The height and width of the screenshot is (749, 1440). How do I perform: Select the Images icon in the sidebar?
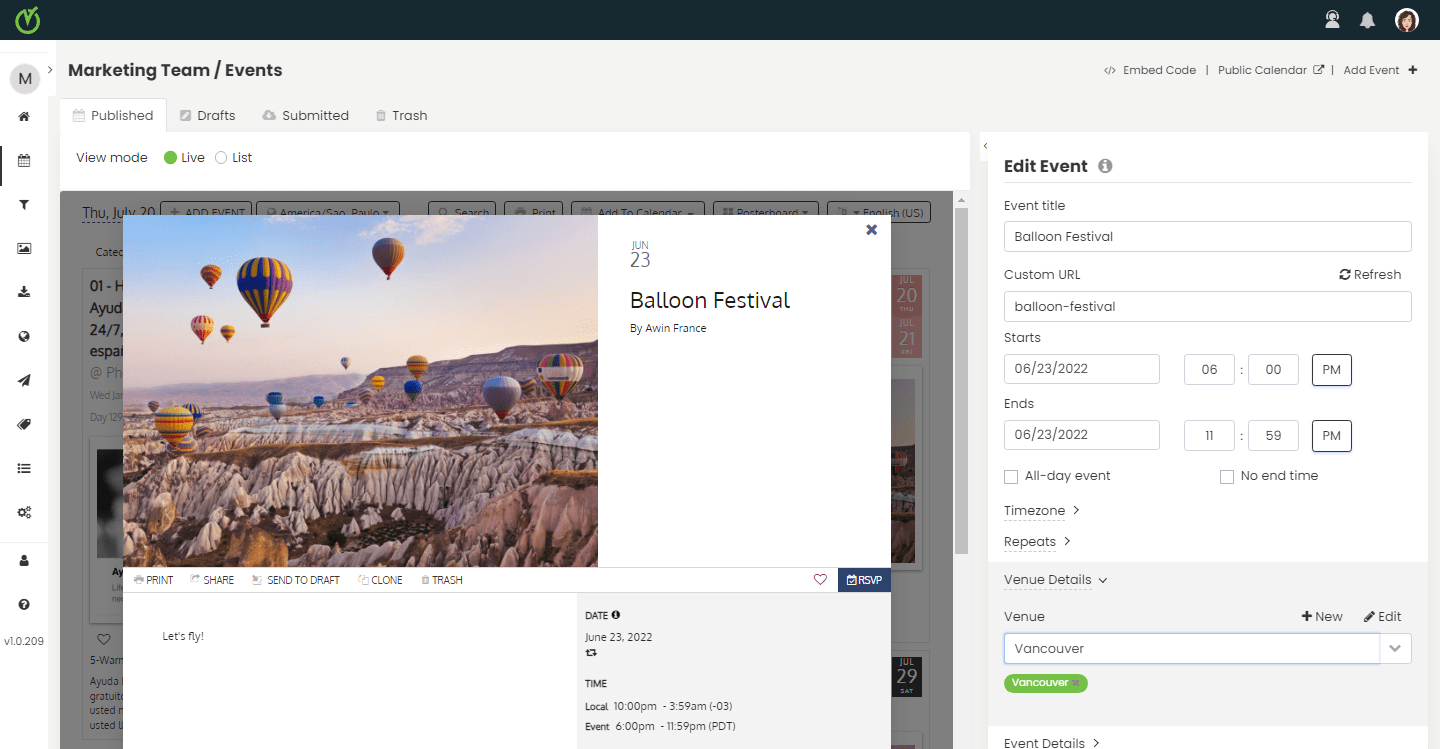click(x=24, y=248)
